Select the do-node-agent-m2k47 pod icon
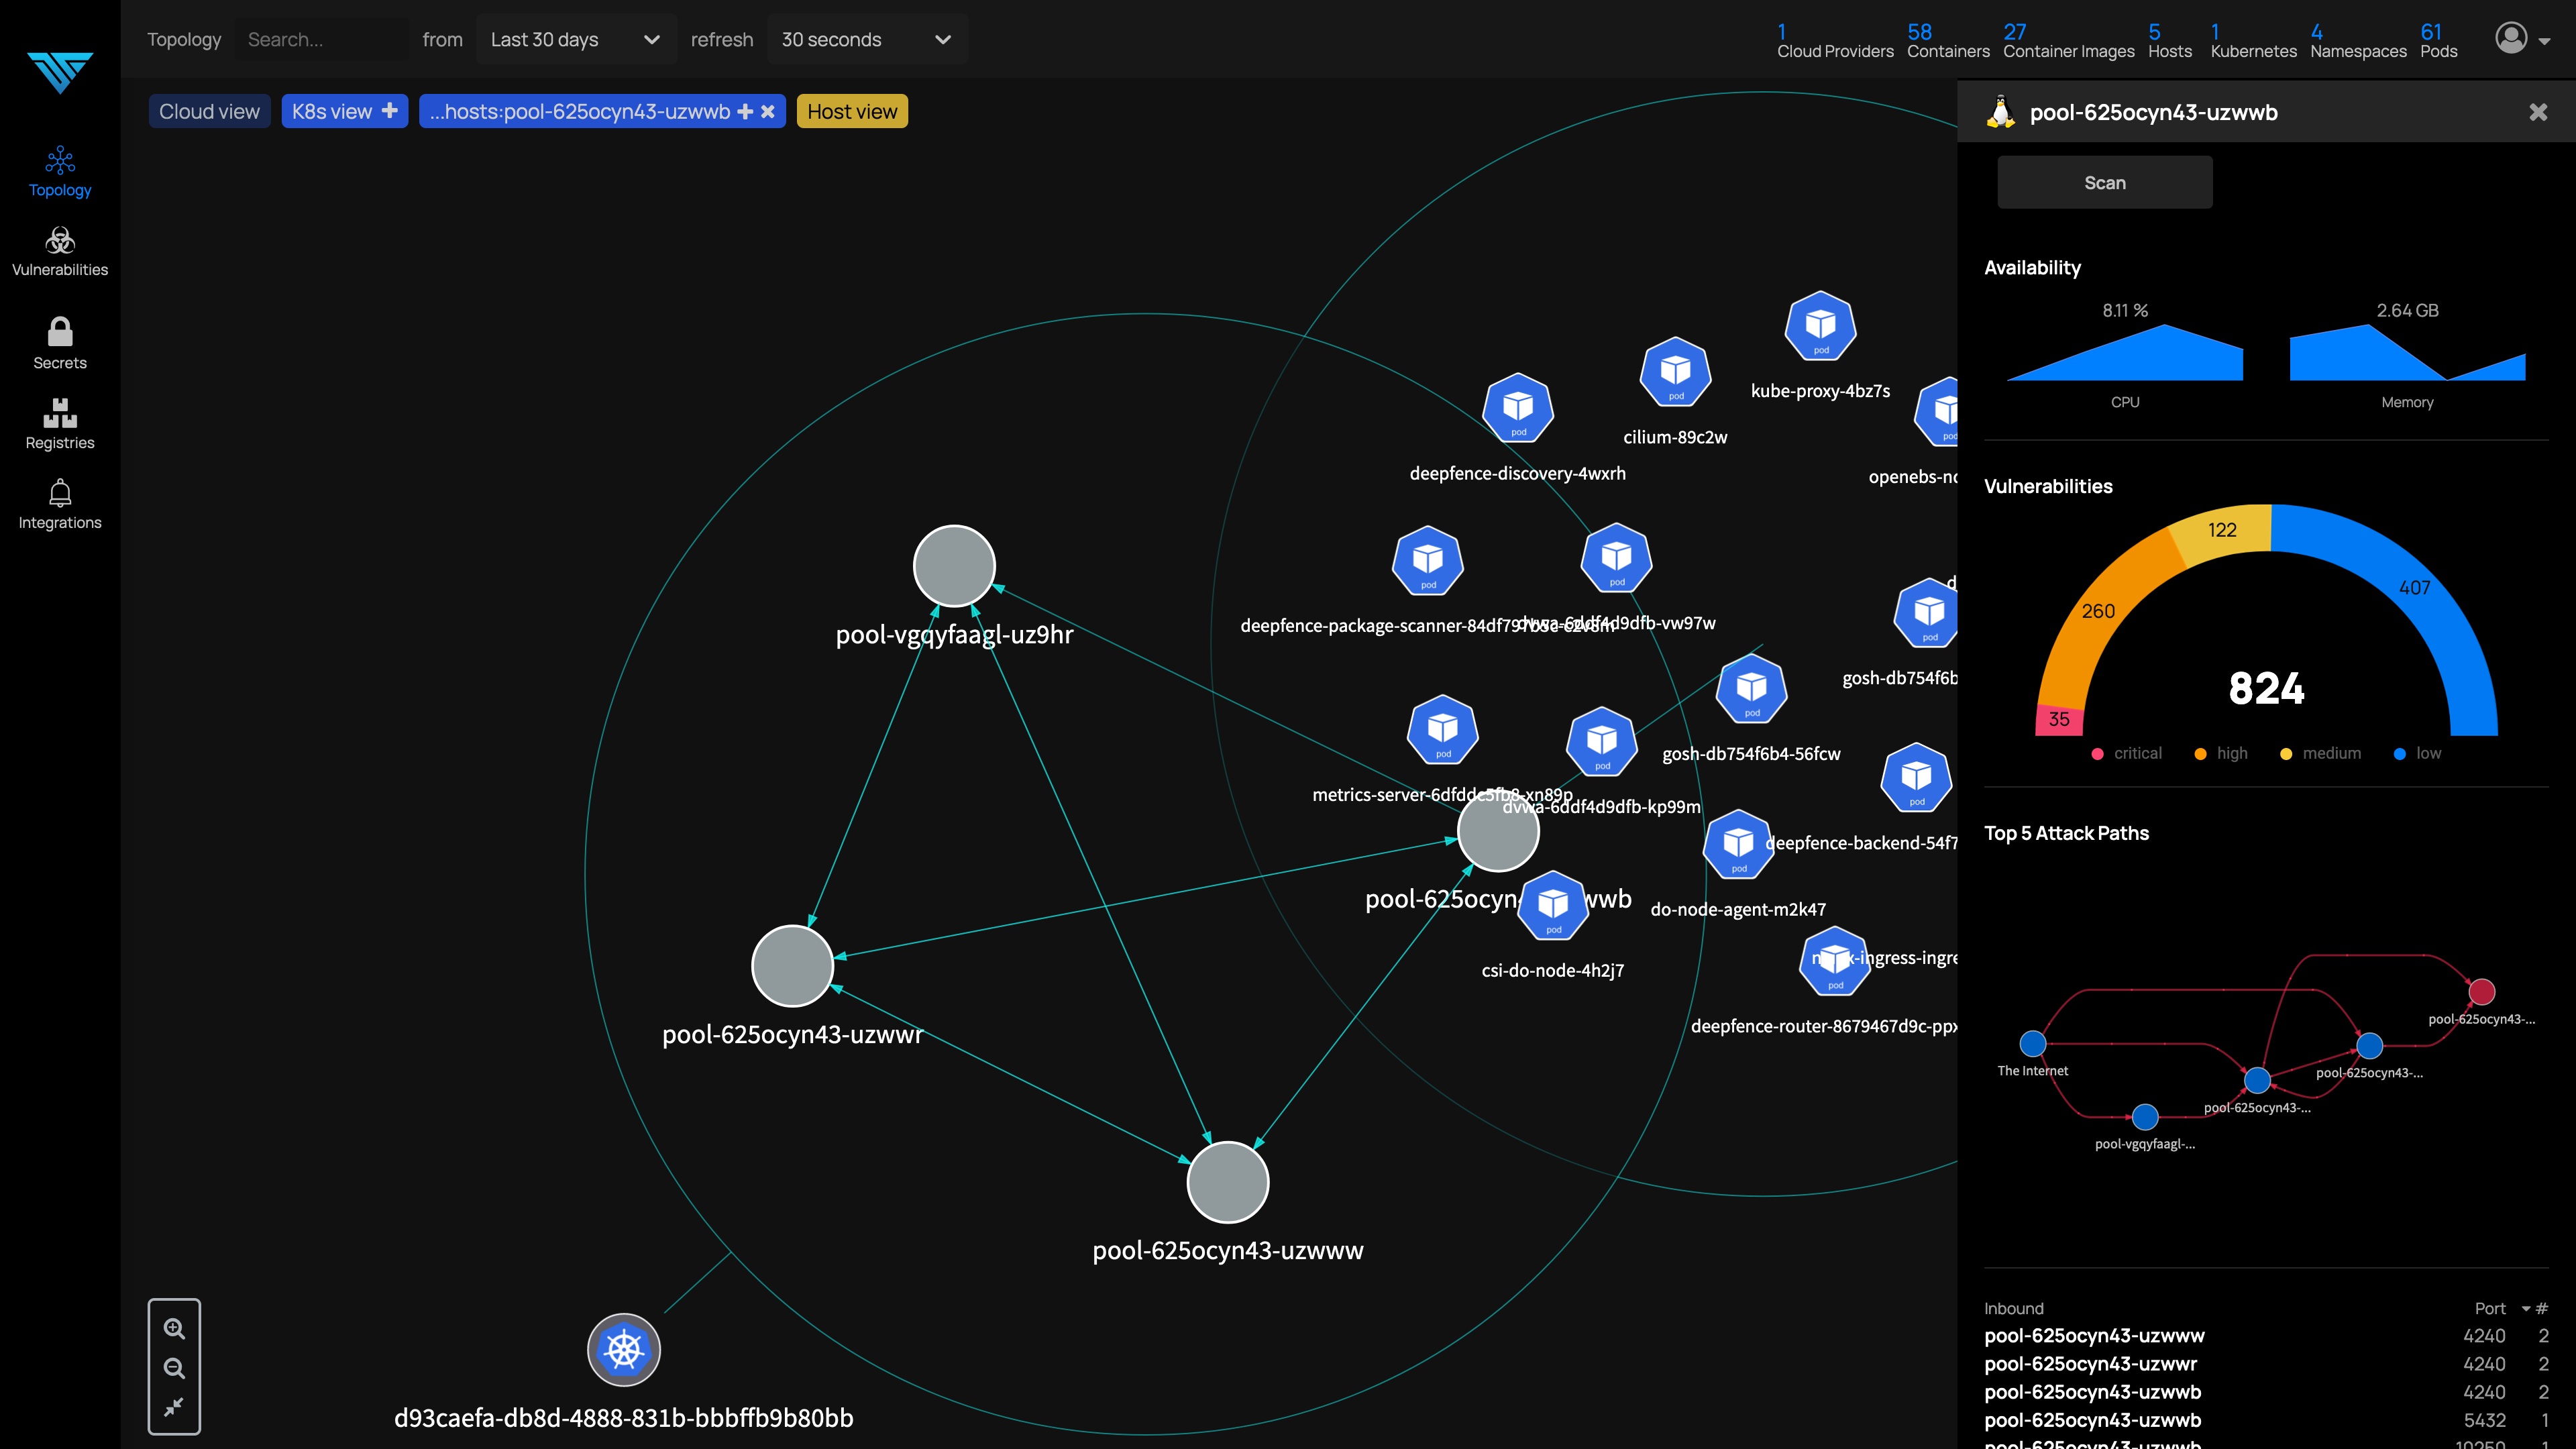 (x=1738, y=845)
